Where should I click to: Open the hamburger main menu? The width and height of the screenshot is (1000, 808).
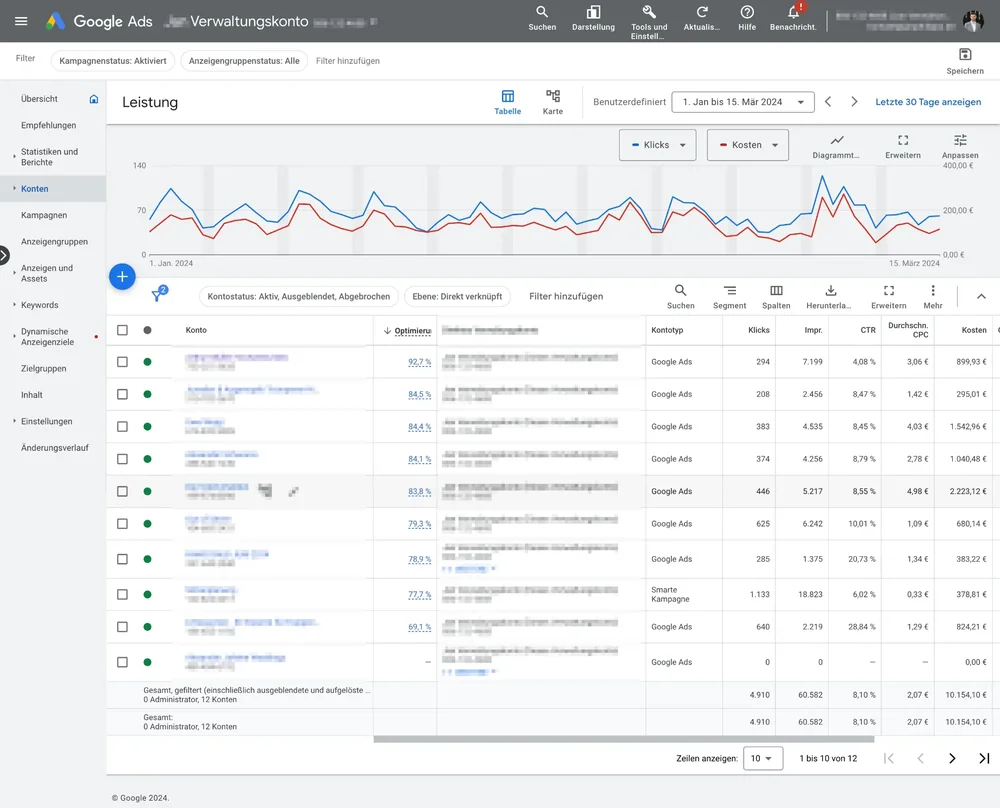[x=21, y=21]
